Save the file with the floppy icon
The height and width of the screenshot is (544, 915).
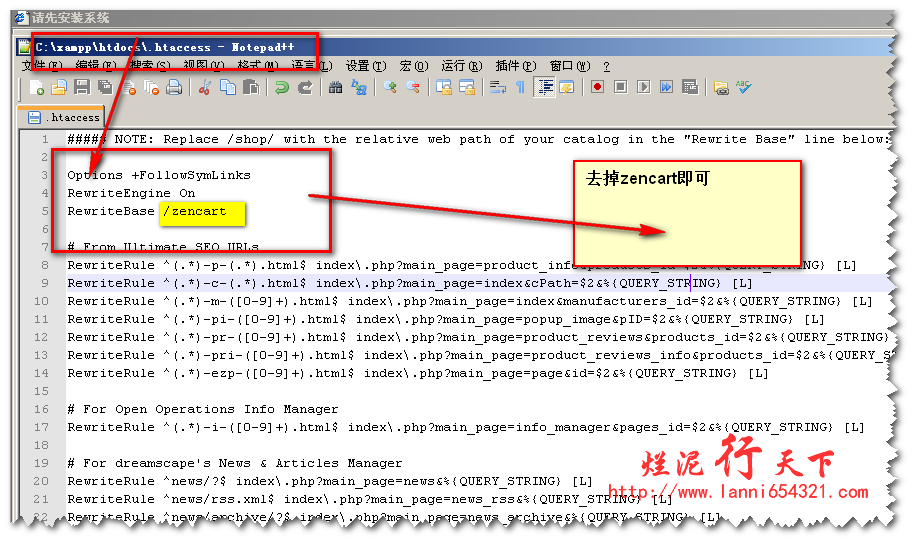click(82, 88)
